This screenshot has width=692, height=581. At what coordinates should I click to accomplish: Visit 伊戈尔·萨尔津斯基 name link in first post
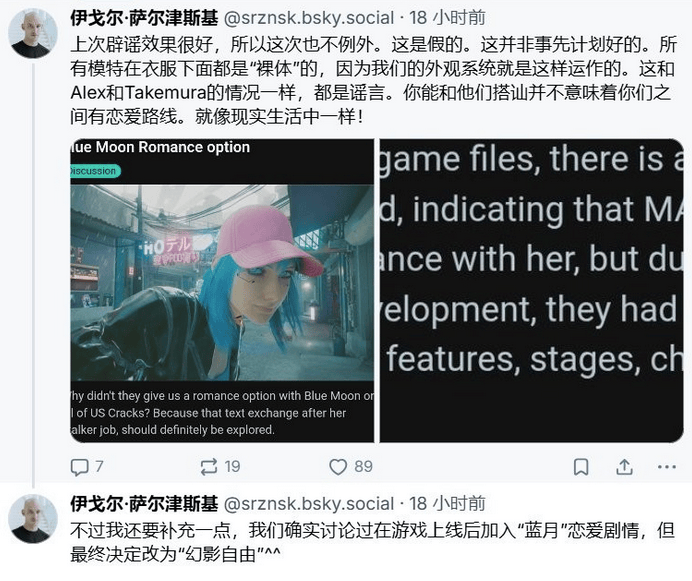(x=144, y=18)
